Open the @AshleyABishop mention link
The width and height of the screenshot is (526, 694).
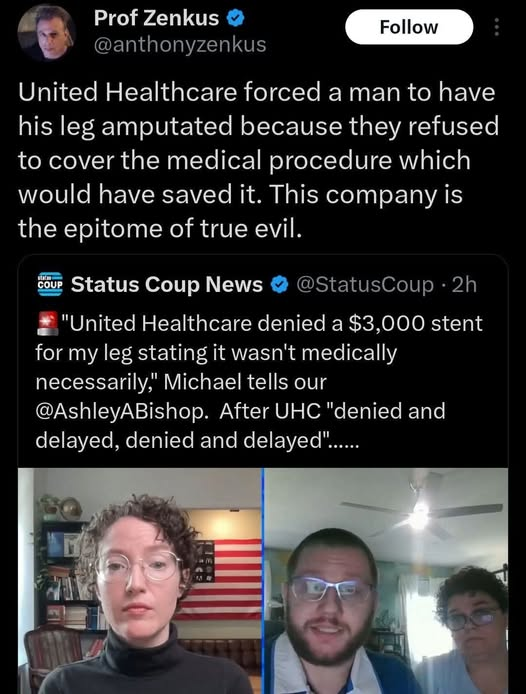click(x=121, y=411)
